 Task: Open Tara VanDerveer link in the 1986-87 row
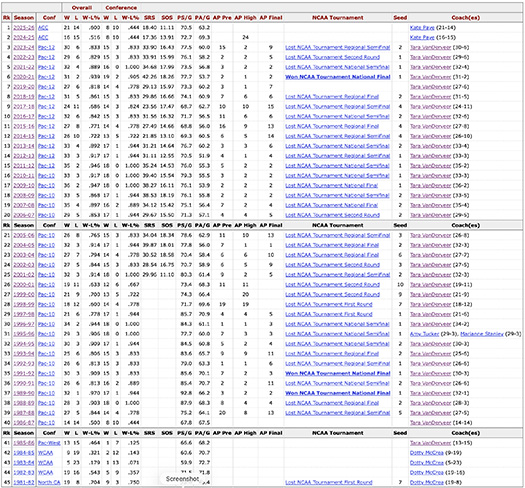430,422
